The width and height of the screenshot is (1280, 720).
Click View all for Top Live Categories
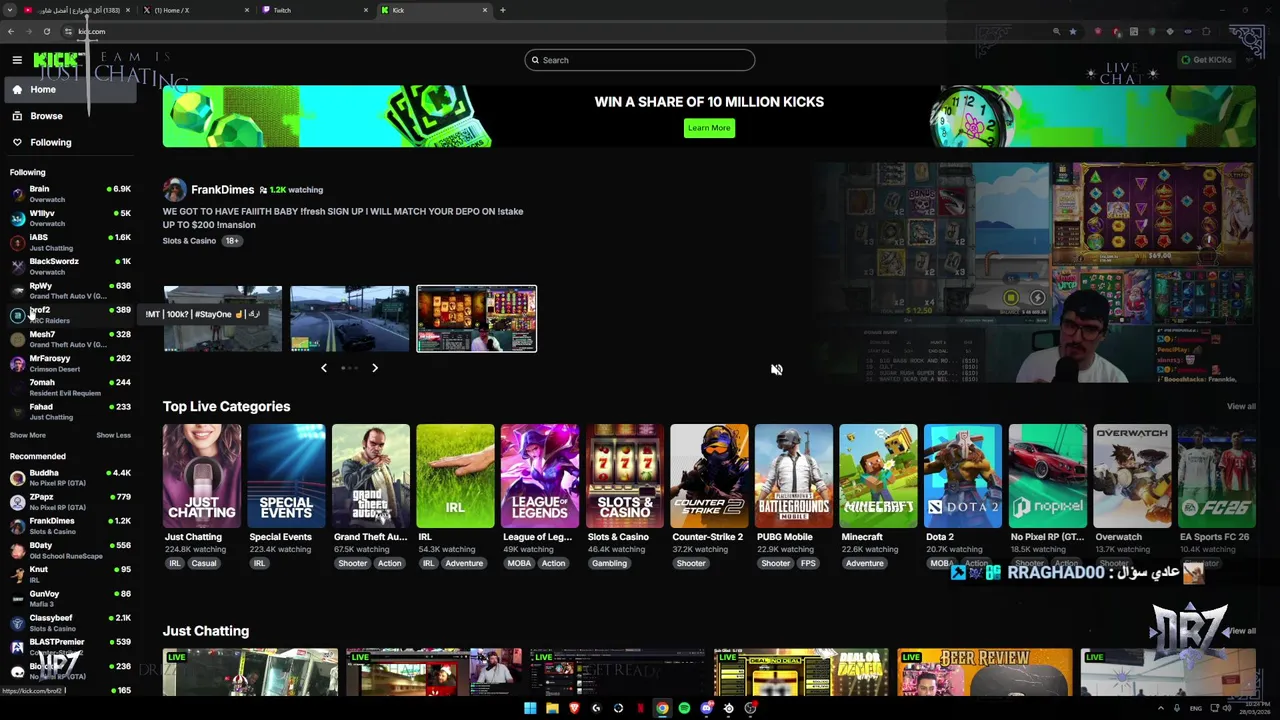point(1241,407)
